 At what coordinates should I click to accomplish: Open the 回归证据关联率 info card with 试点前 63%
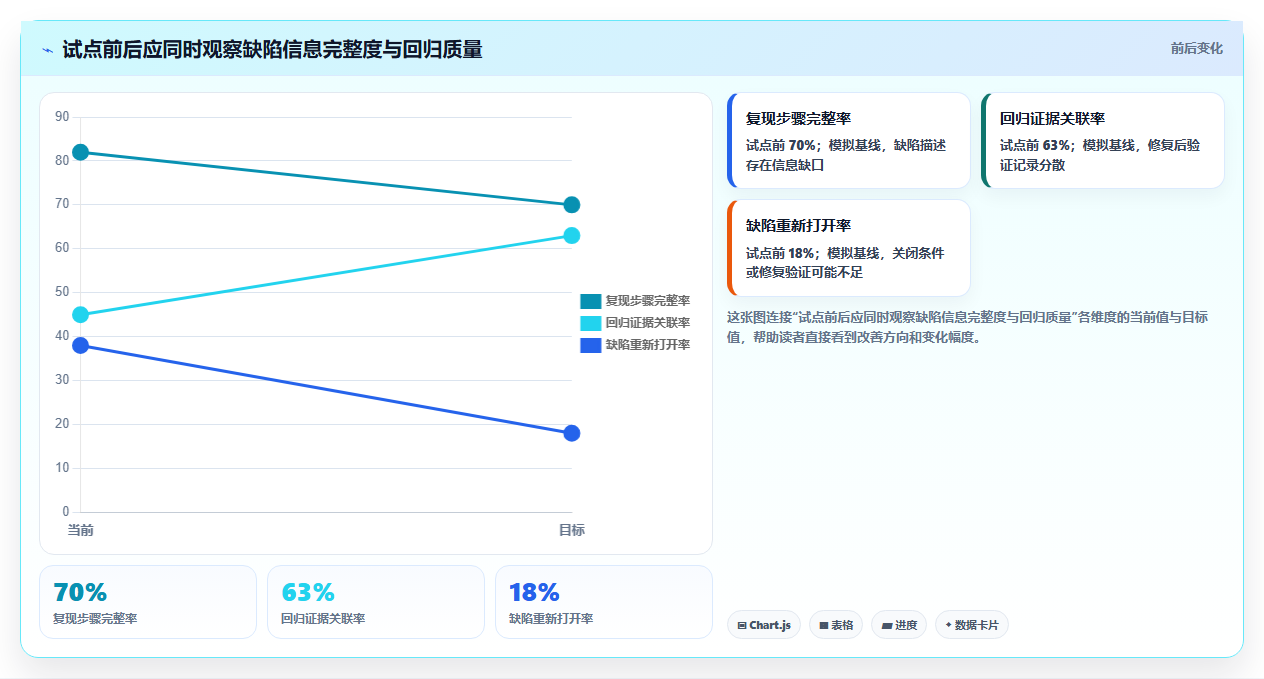[1103, 141]
